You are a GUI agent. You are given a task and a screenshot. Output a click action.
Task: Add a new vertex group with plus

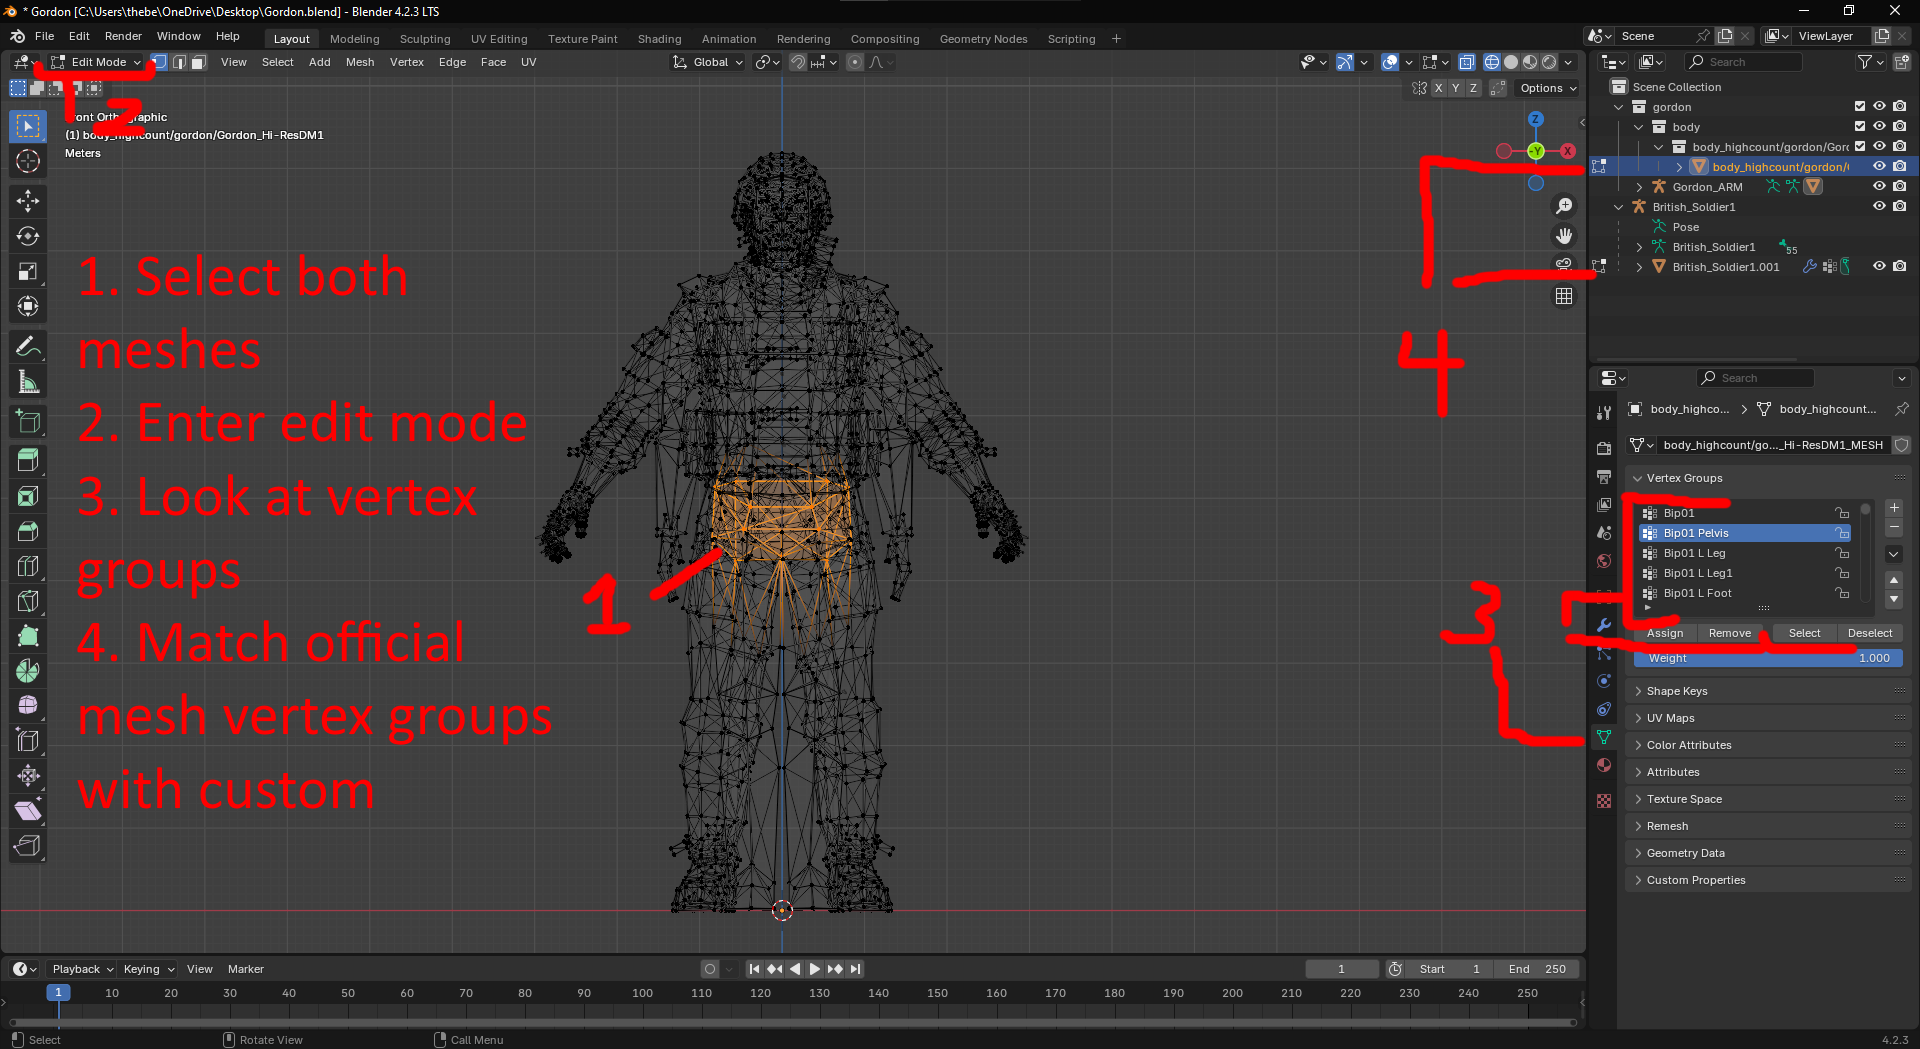1894,508
